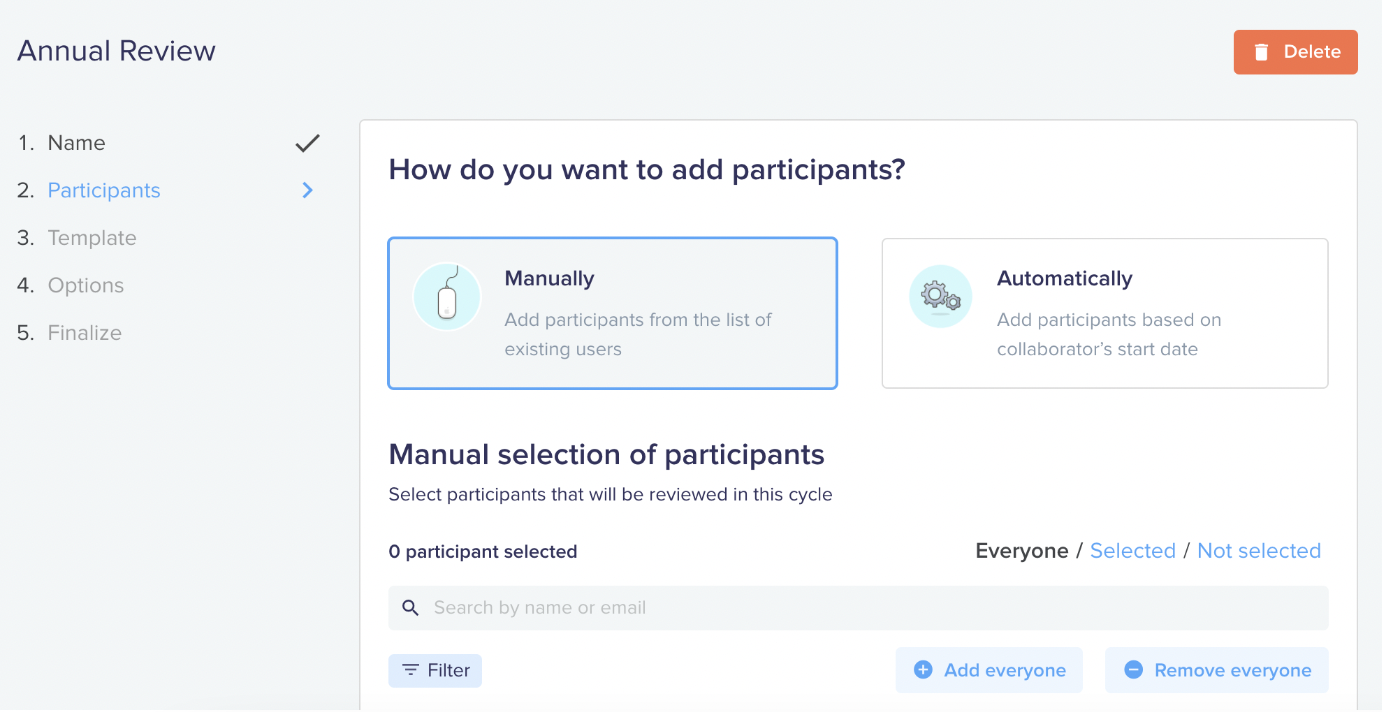Click the filter lines icon
The image size is (1382, 712).
(x=410, y=670)
